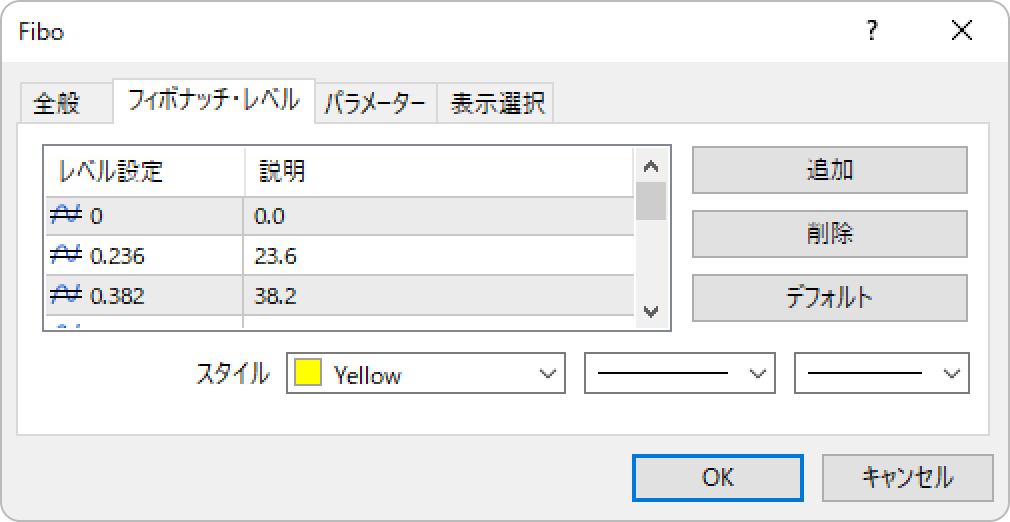Confirm with the OK button
The image size is (1010, 522).
click(718, 478)
